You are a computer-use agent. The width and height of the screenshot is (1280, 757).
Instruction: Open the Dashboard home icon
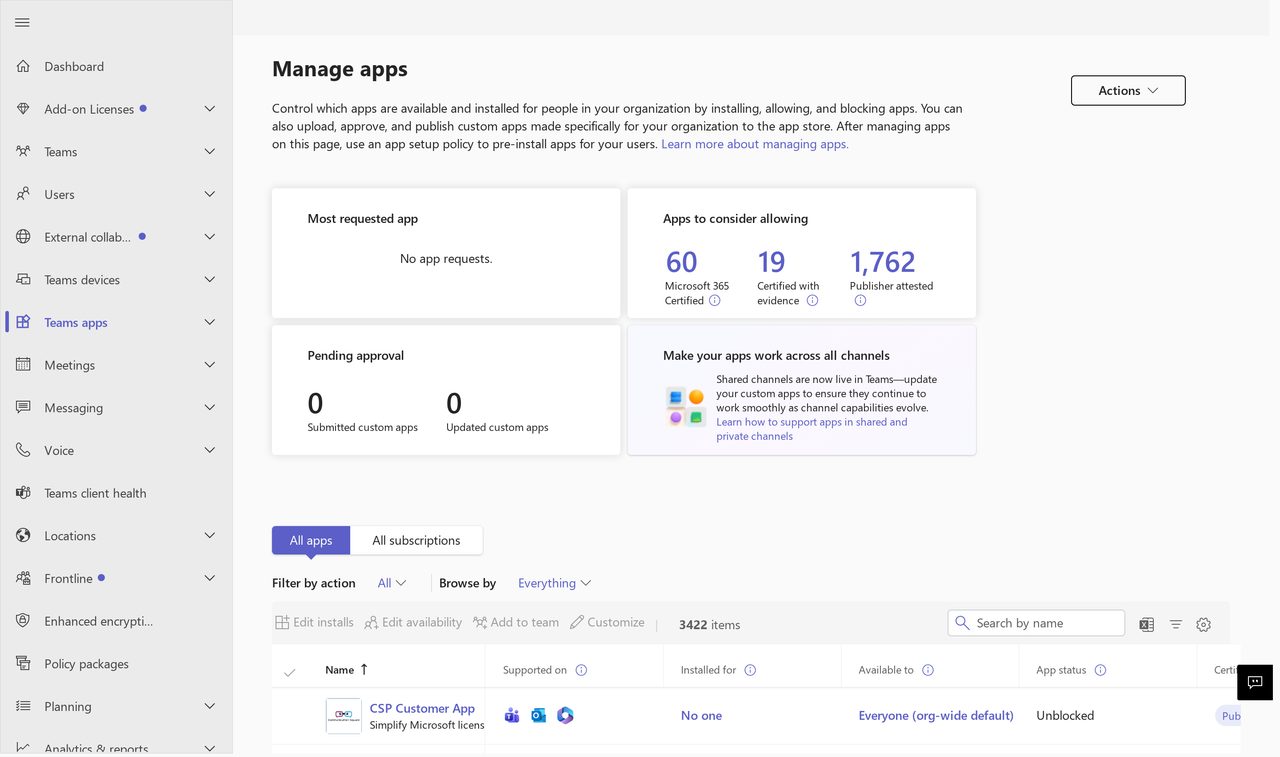[x=23, y=66]
